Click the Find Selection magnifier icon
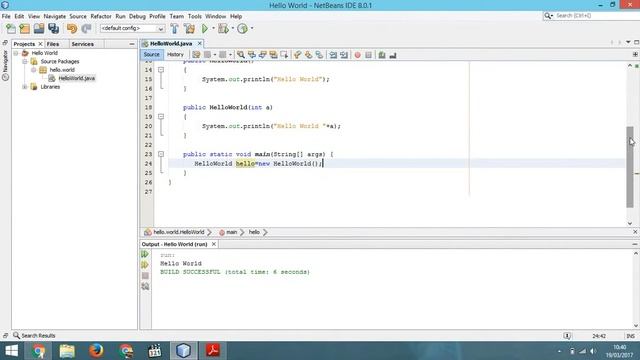The width and height of the screenshot is (640, 360). (241, 55)
